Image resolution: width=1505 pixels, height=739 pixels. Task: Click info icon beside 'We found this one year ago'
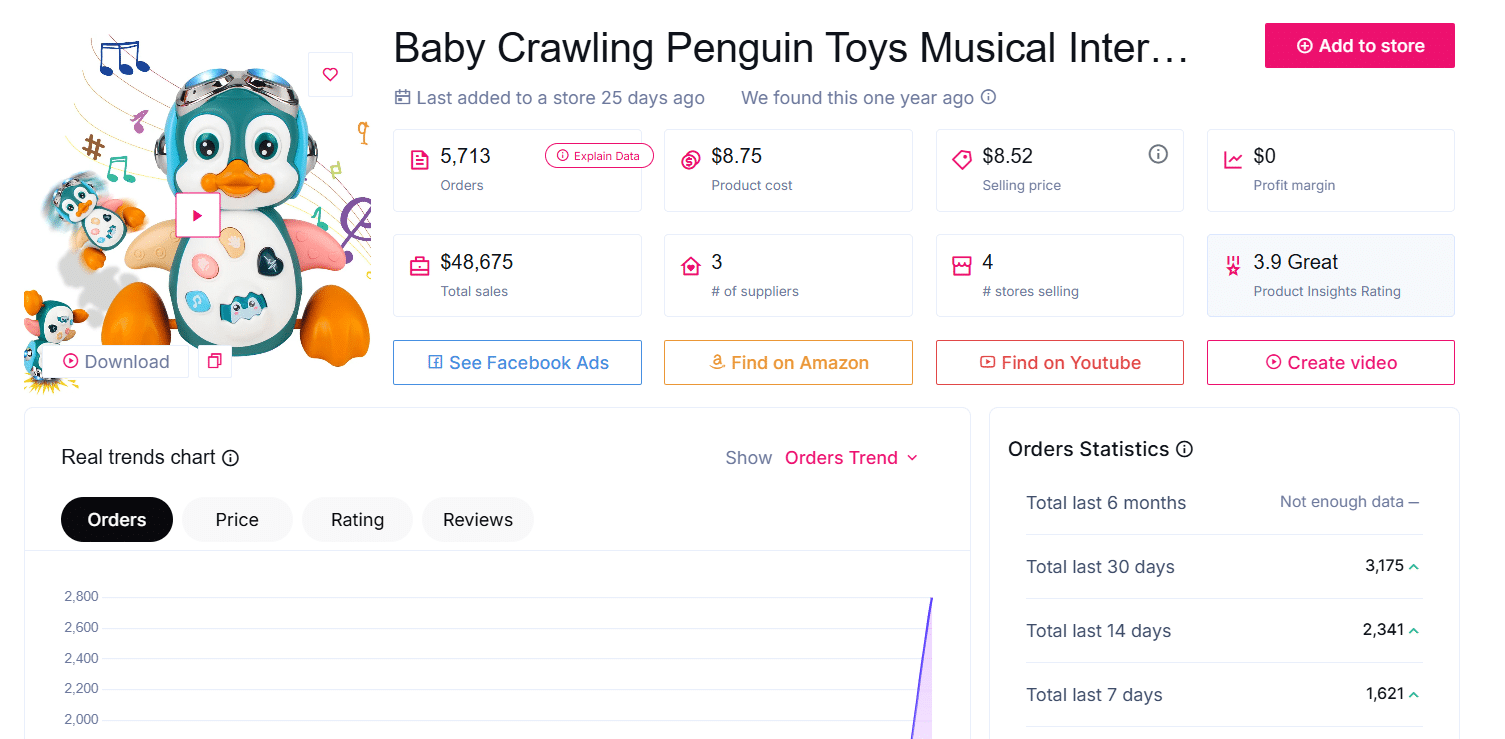click(988, 97)
